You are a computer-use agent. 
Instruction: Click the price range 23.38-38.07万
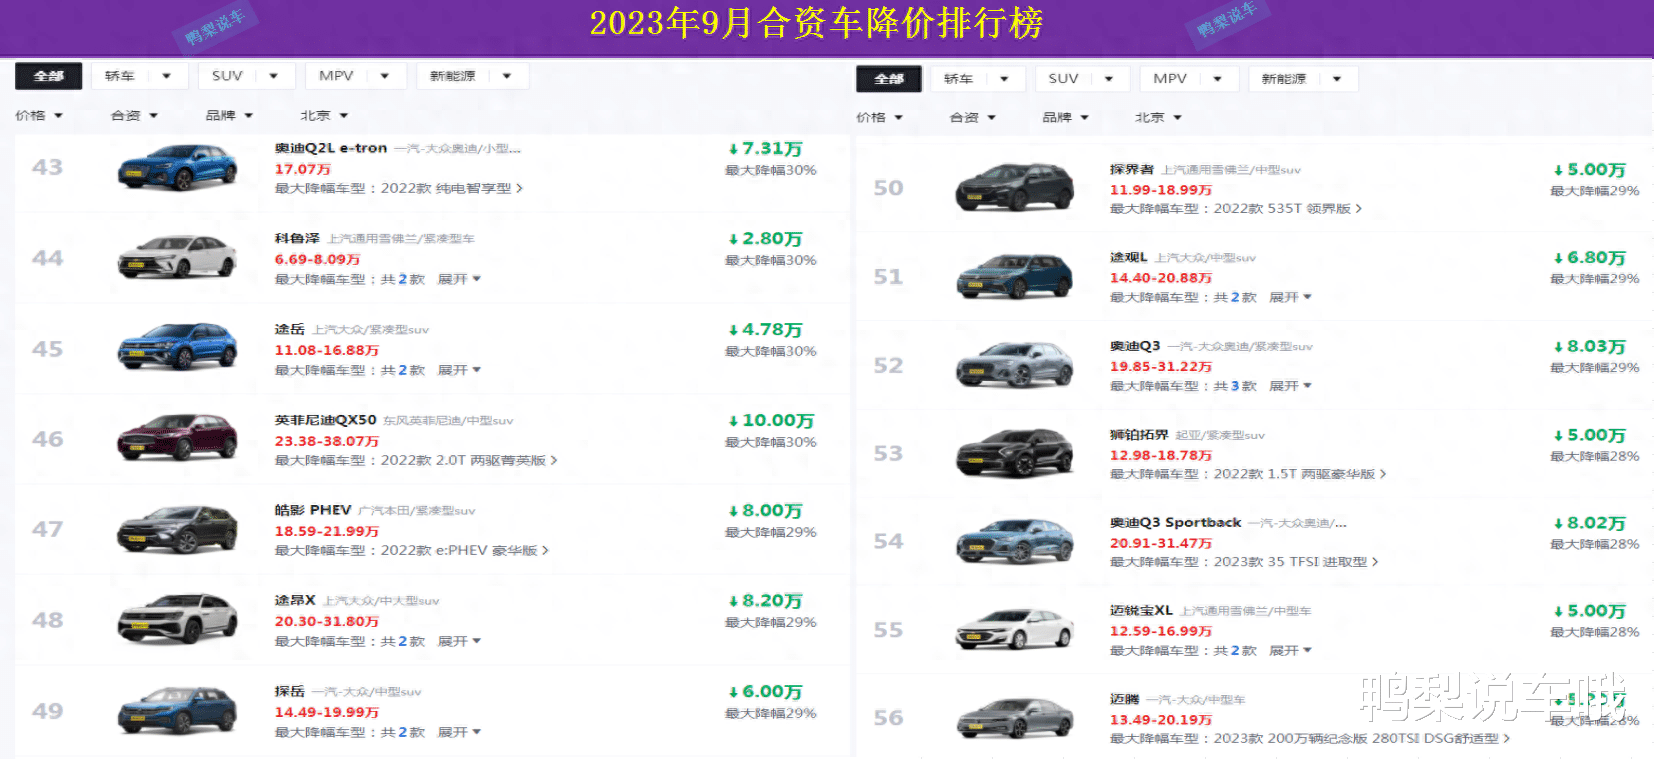pos(327,440)
